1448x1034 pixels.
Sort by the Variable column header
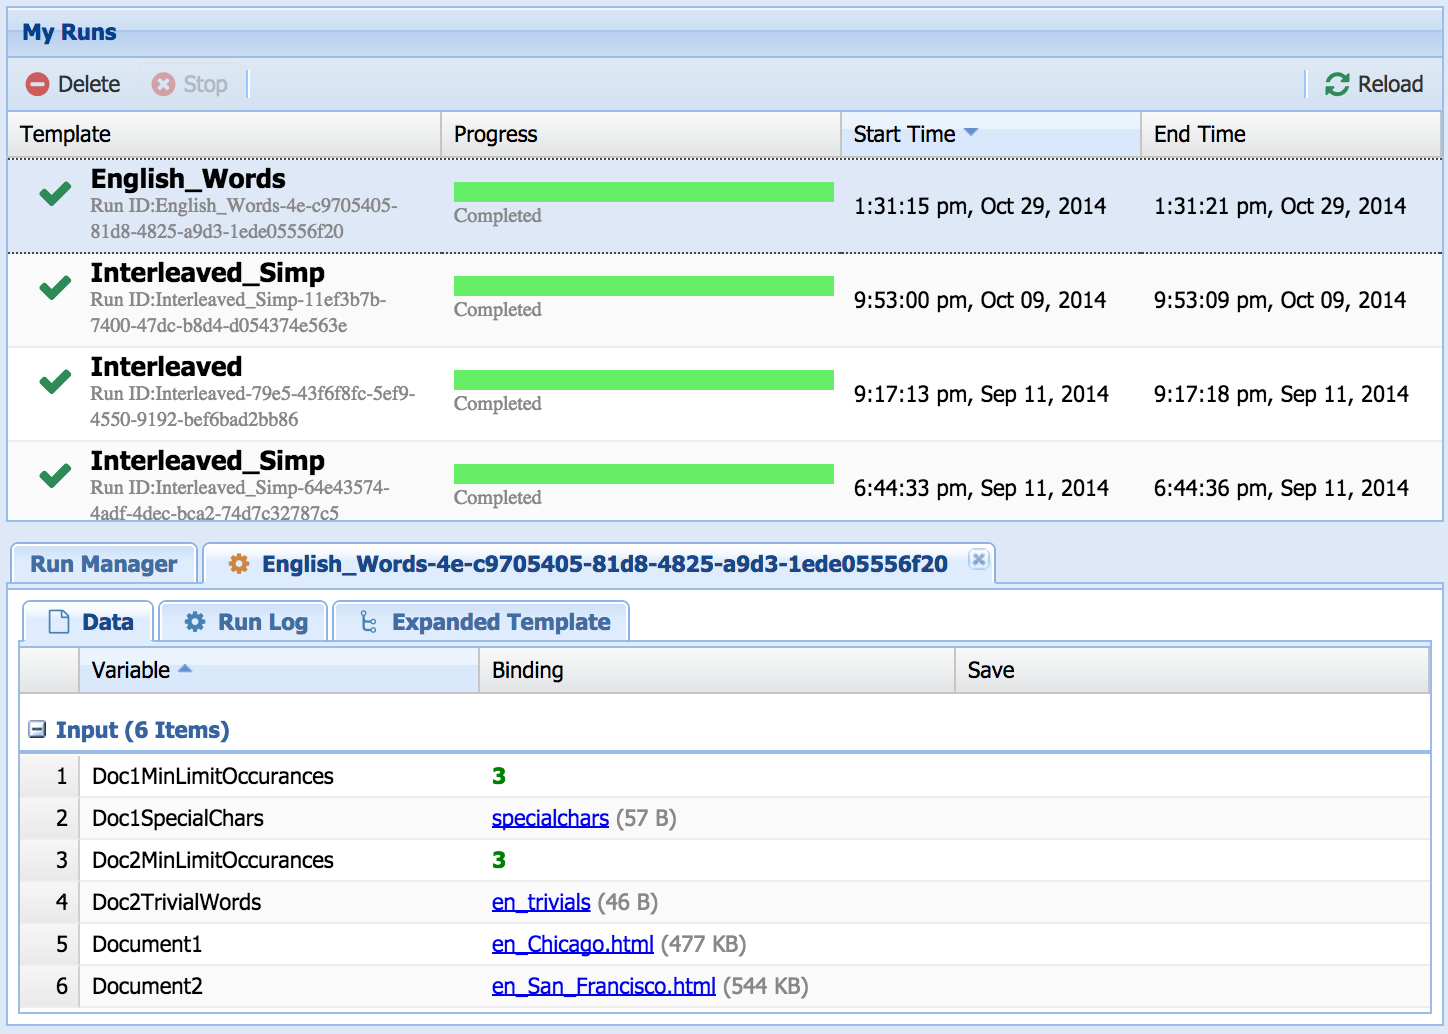[x=131, y=670]
